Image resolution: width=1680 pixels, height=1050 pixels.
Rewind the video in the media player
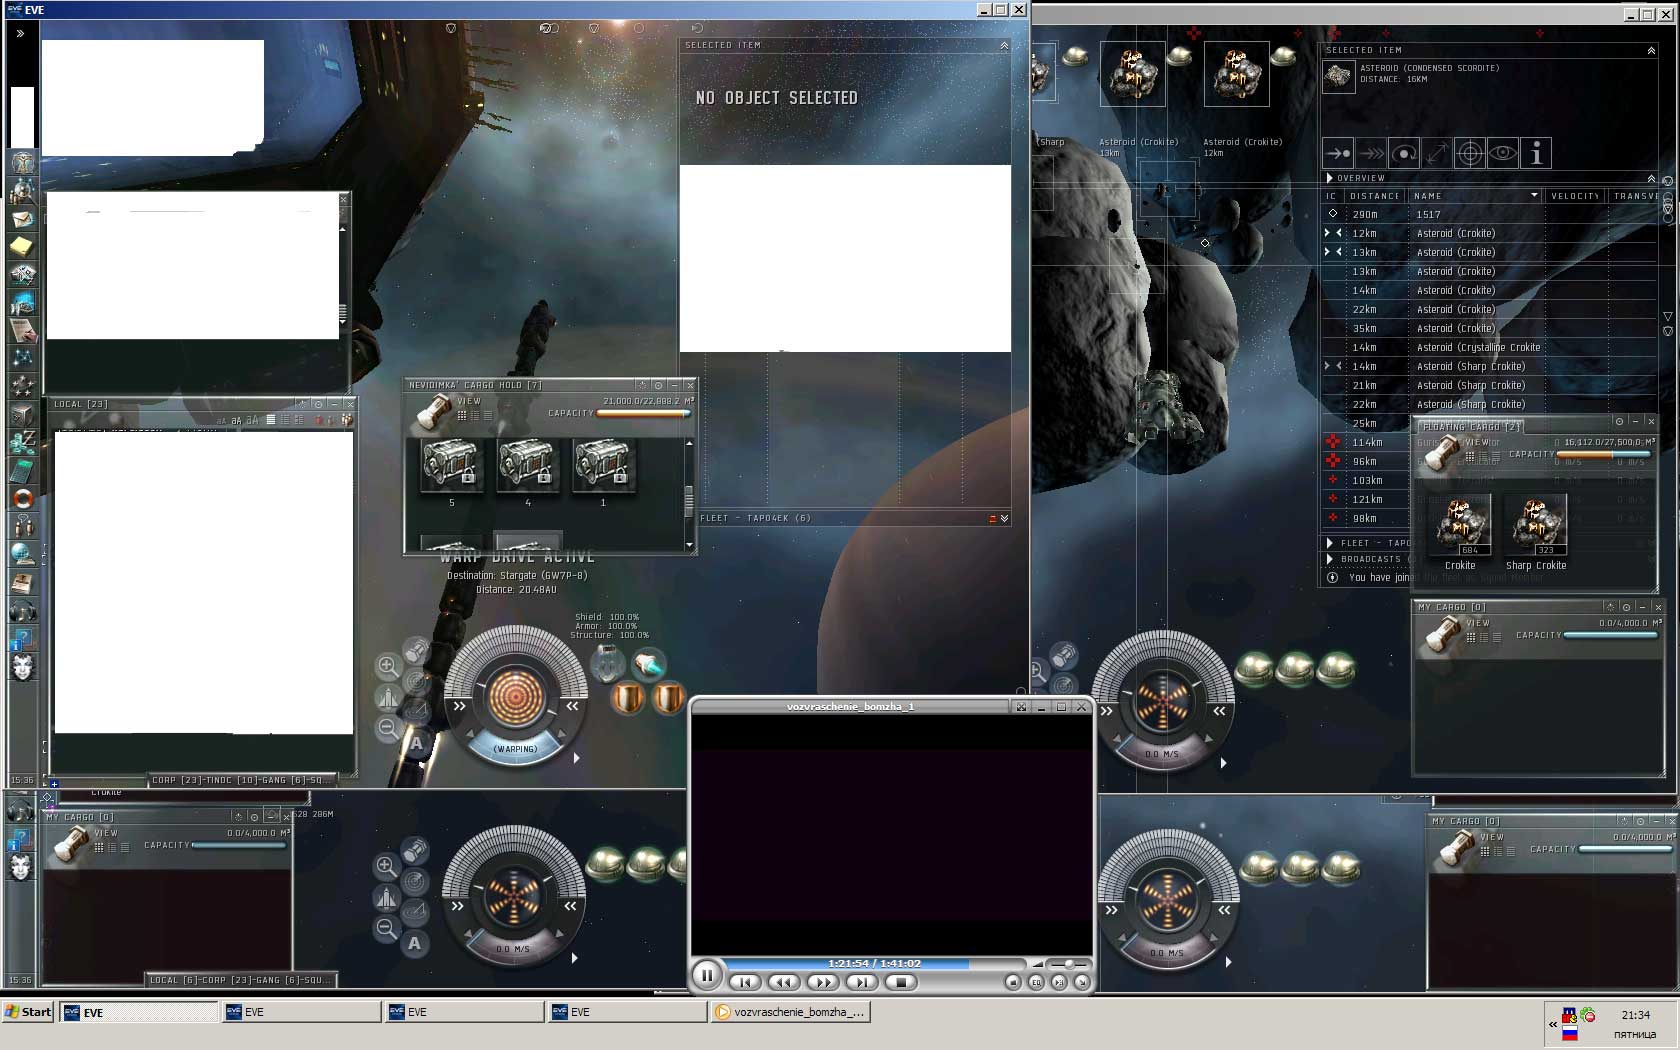(783, 982)
